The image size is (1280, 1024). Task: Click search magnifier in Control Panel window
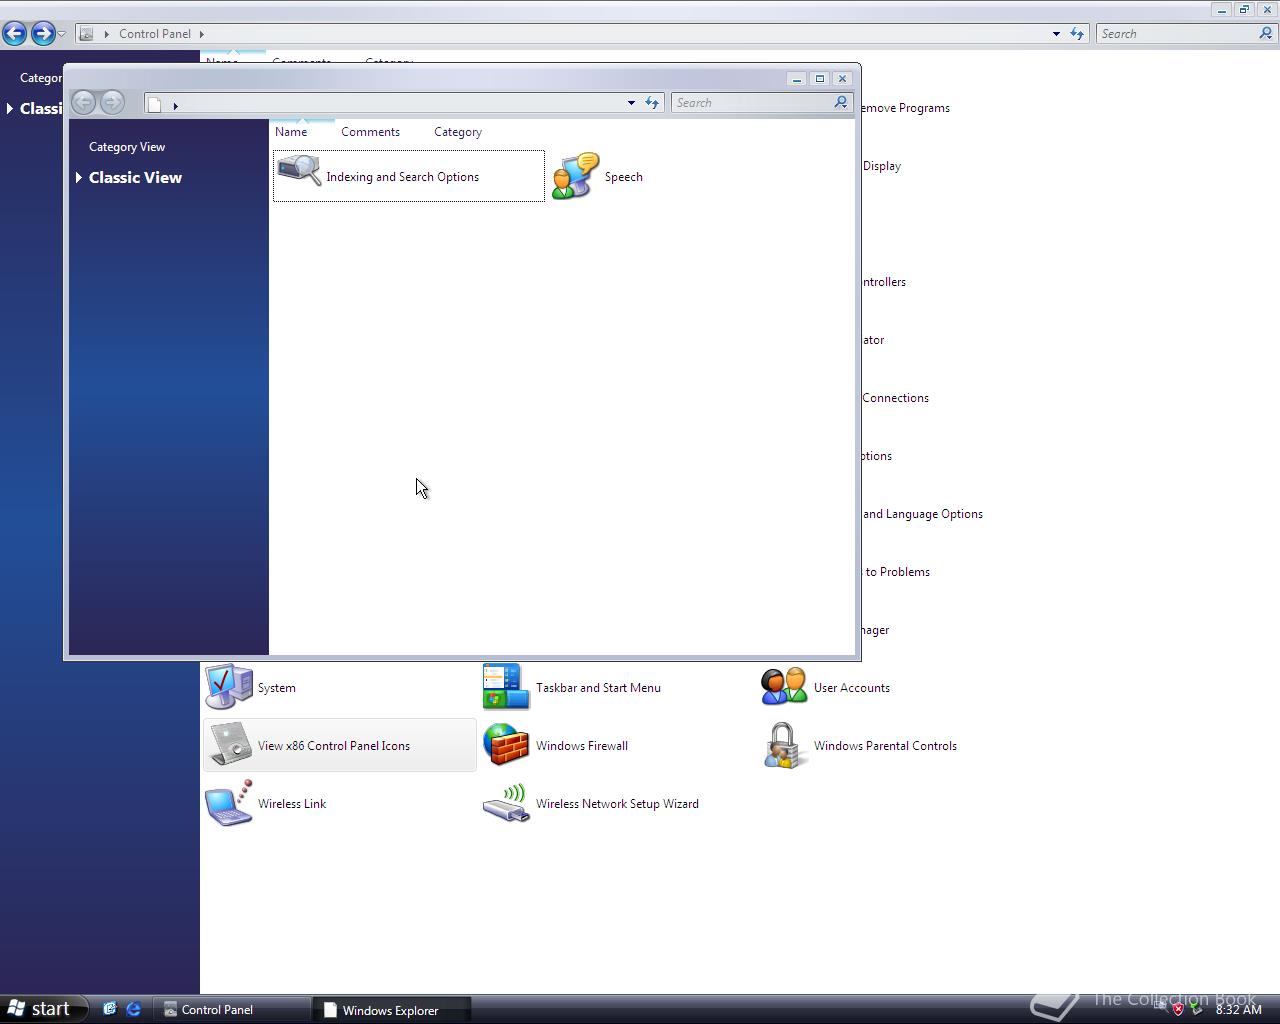coord(1266,33)
